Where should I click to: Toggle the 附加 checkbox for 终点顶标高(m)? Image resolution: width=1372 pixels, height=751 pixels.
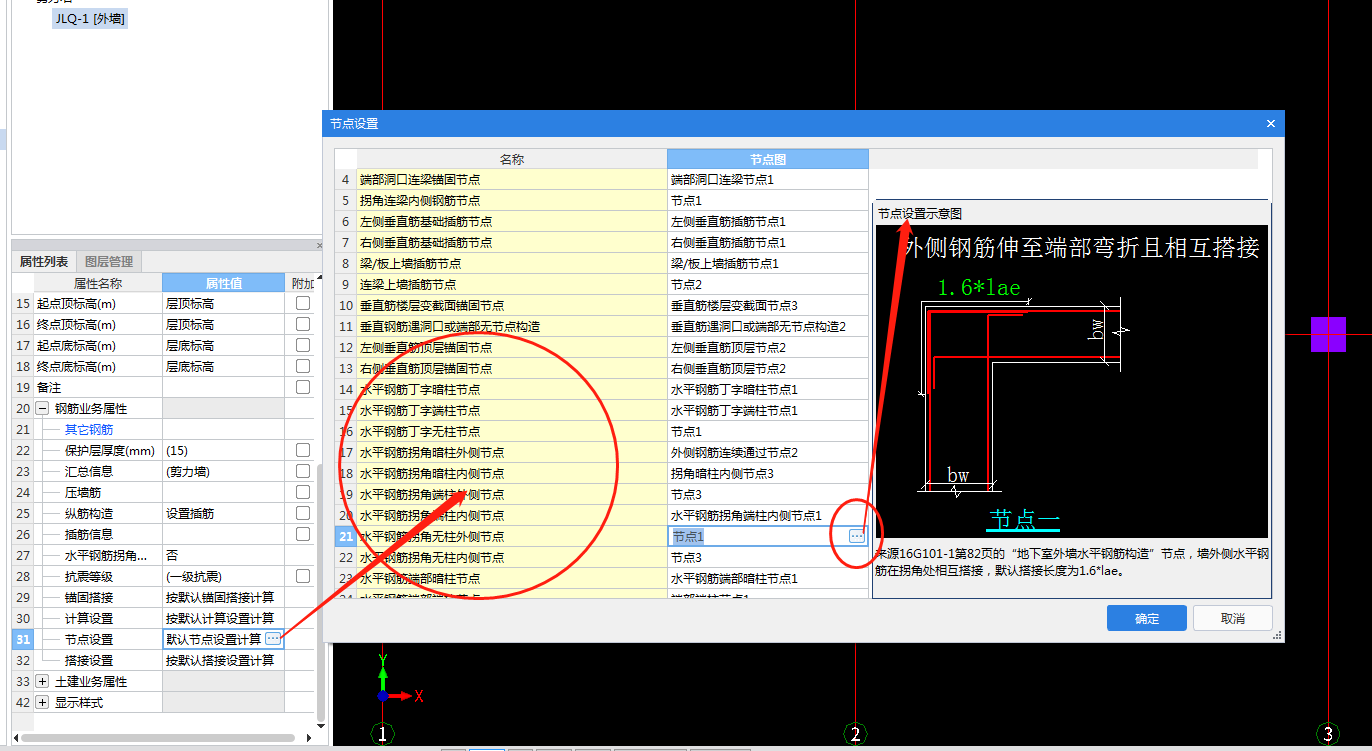pyautogui.click(x=303, y=324)
